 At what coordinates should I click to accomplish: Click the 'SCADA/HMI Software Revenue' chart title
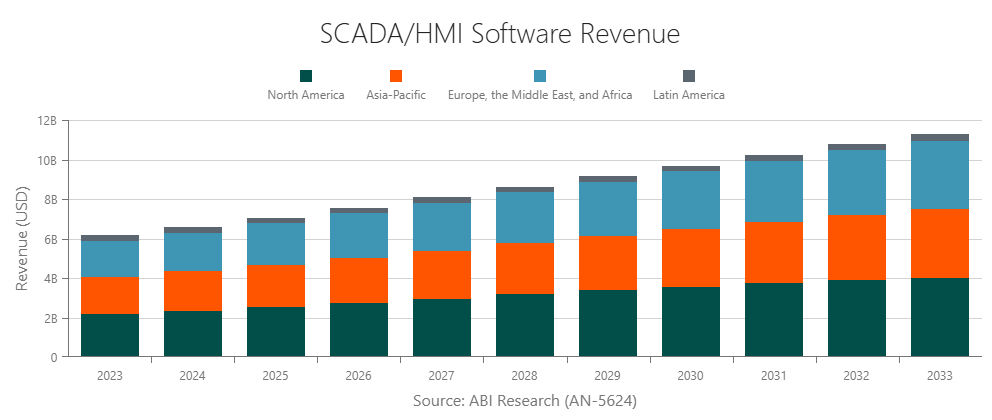(500, 34)
